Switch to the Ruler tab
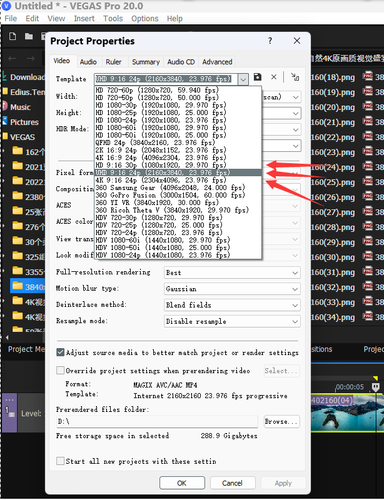The width and height of the screenshot is (384, 500). coord(113,62)
